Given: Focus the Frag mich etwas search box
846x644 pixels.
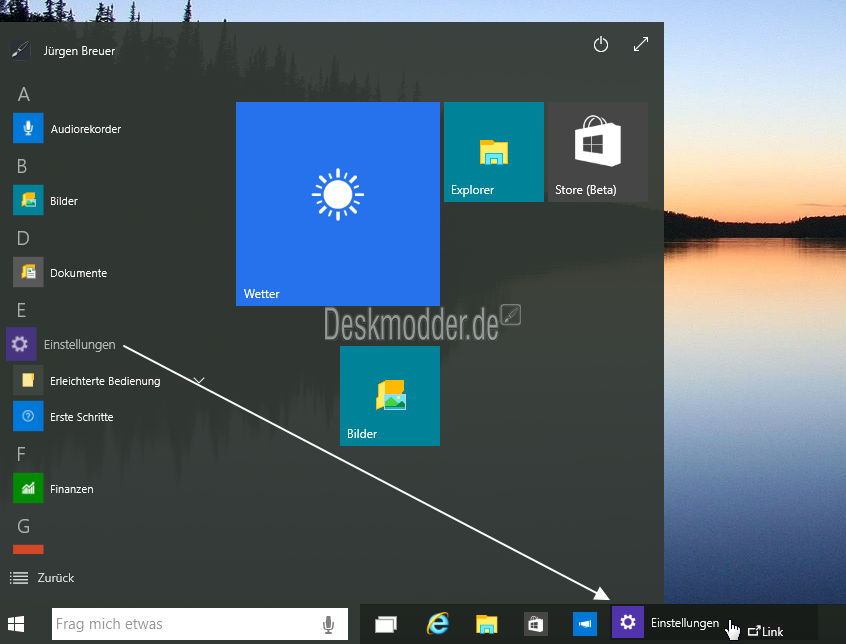Looking at the screenshot, I should pos(200,624).
